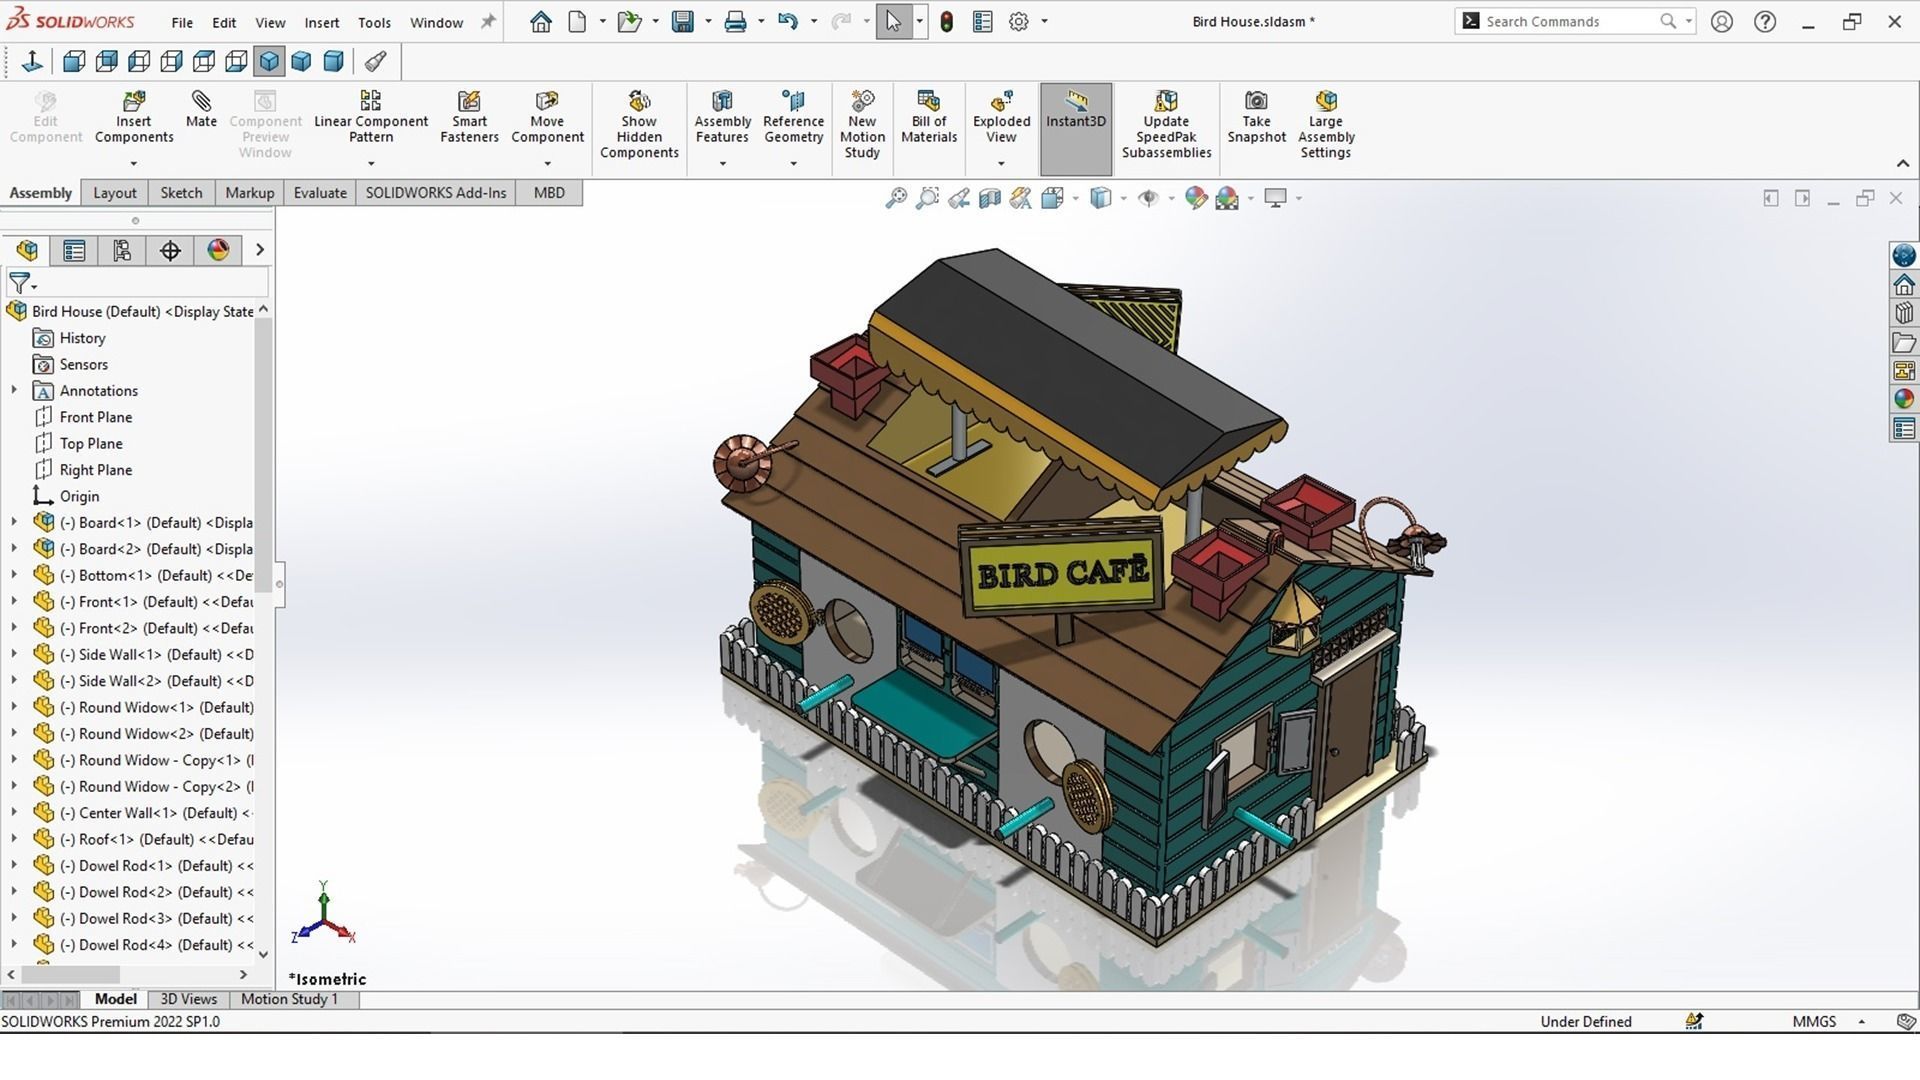Open the DisplayManager tab icon
This screenshot has width=1920, height=1080.
pyautogui.click(x=218, y=250)
